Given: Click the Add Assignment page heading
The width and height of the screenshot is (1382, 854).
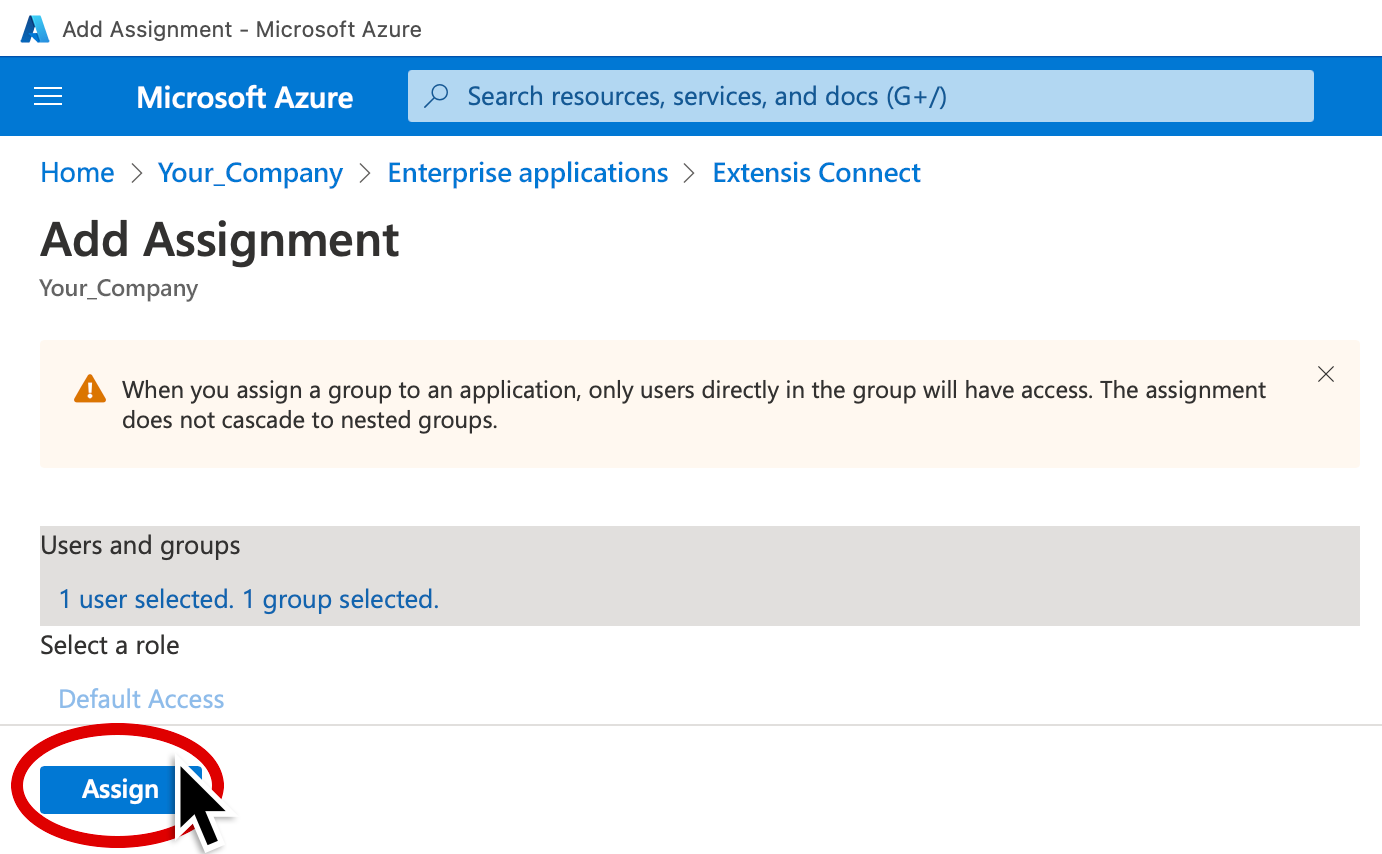Looking at the screenshot, I should tap(220, 240).
